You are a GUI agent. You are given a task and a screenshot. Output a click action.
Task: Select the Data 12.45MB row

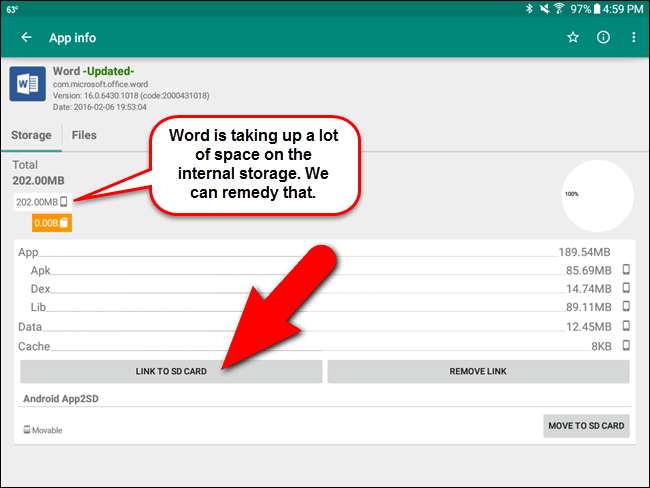pyautogui.click(x=323, y=327)
